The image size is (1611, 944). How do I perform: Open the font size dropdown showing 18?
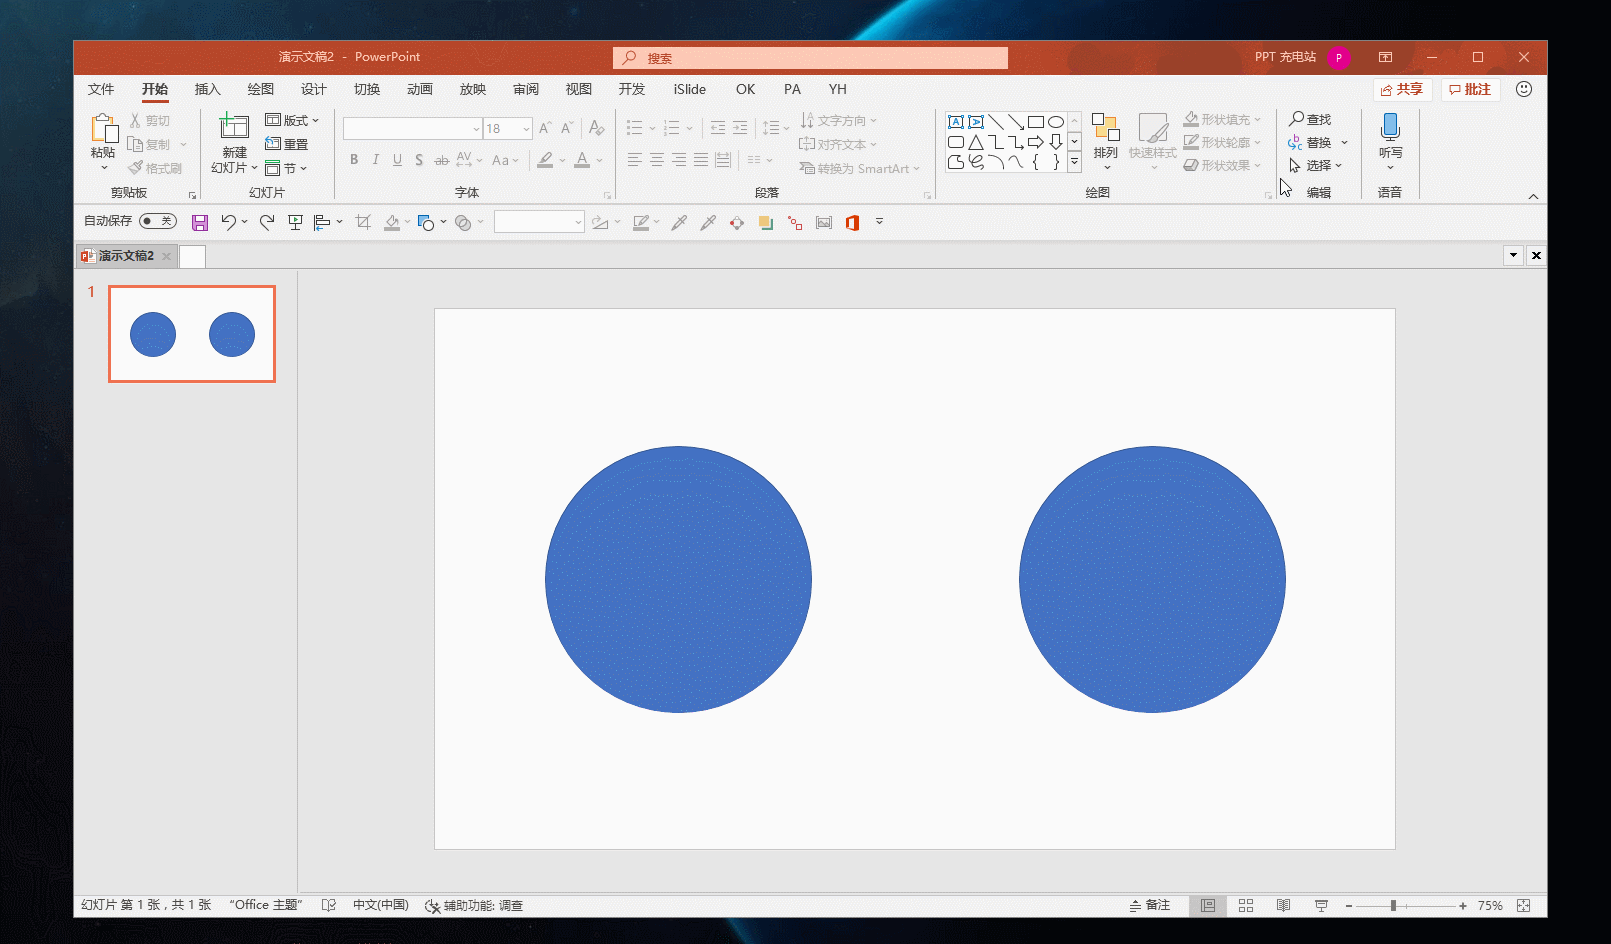pyautogui.click(x=526, y=129)
